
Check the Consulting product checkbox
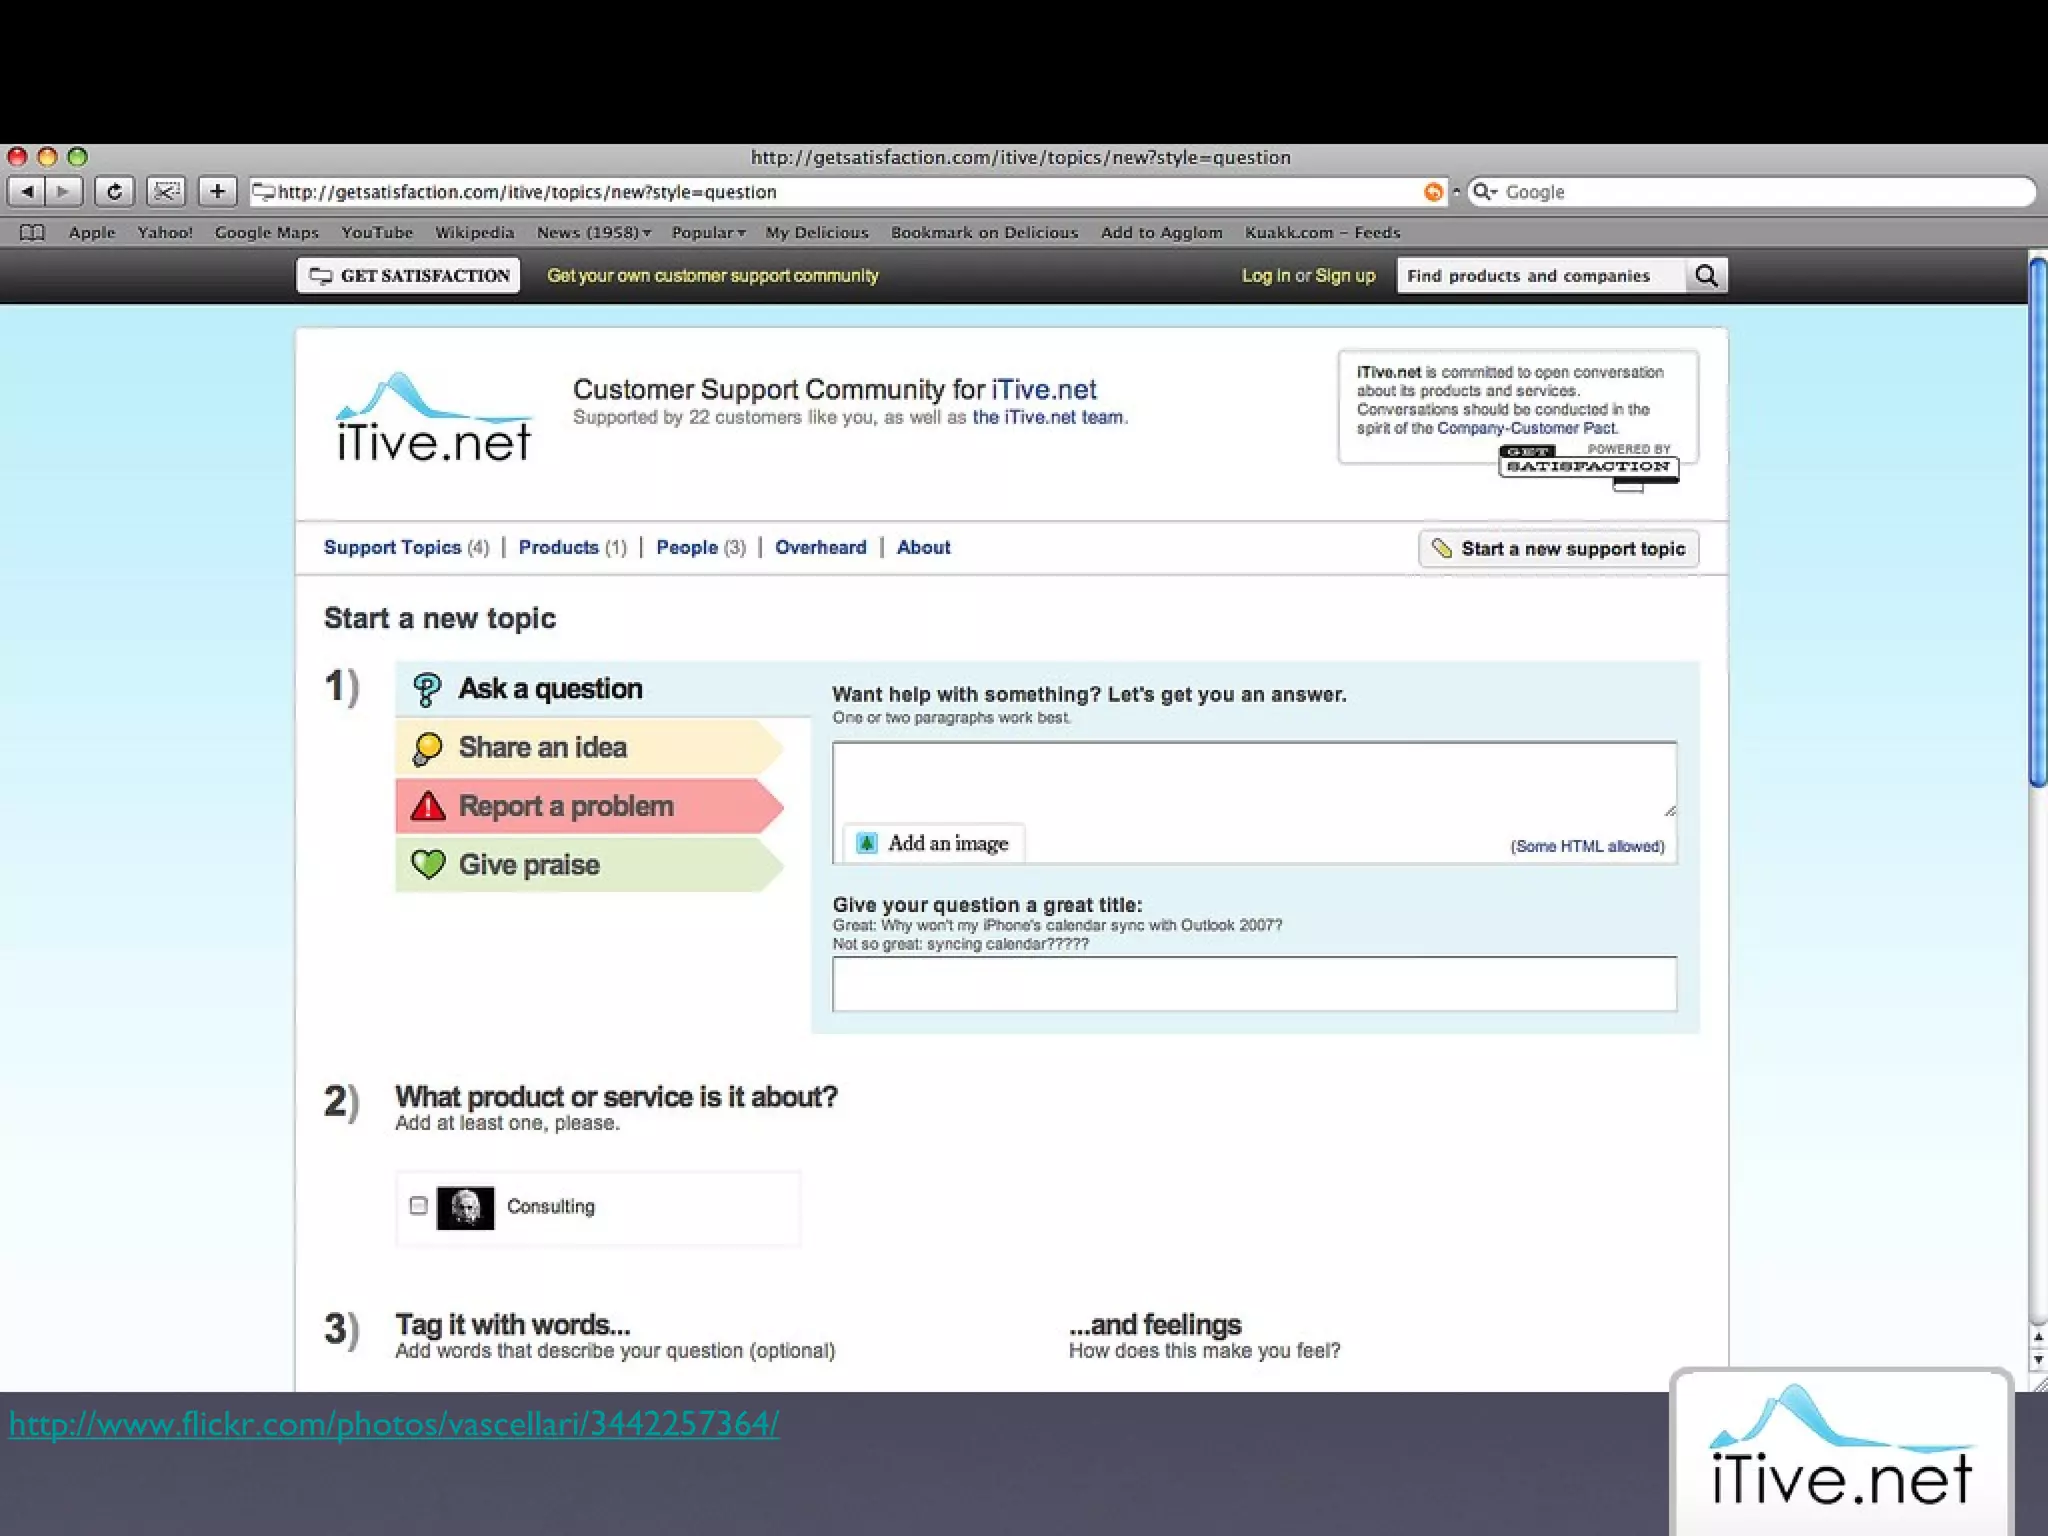click(x=419, y=1206)
